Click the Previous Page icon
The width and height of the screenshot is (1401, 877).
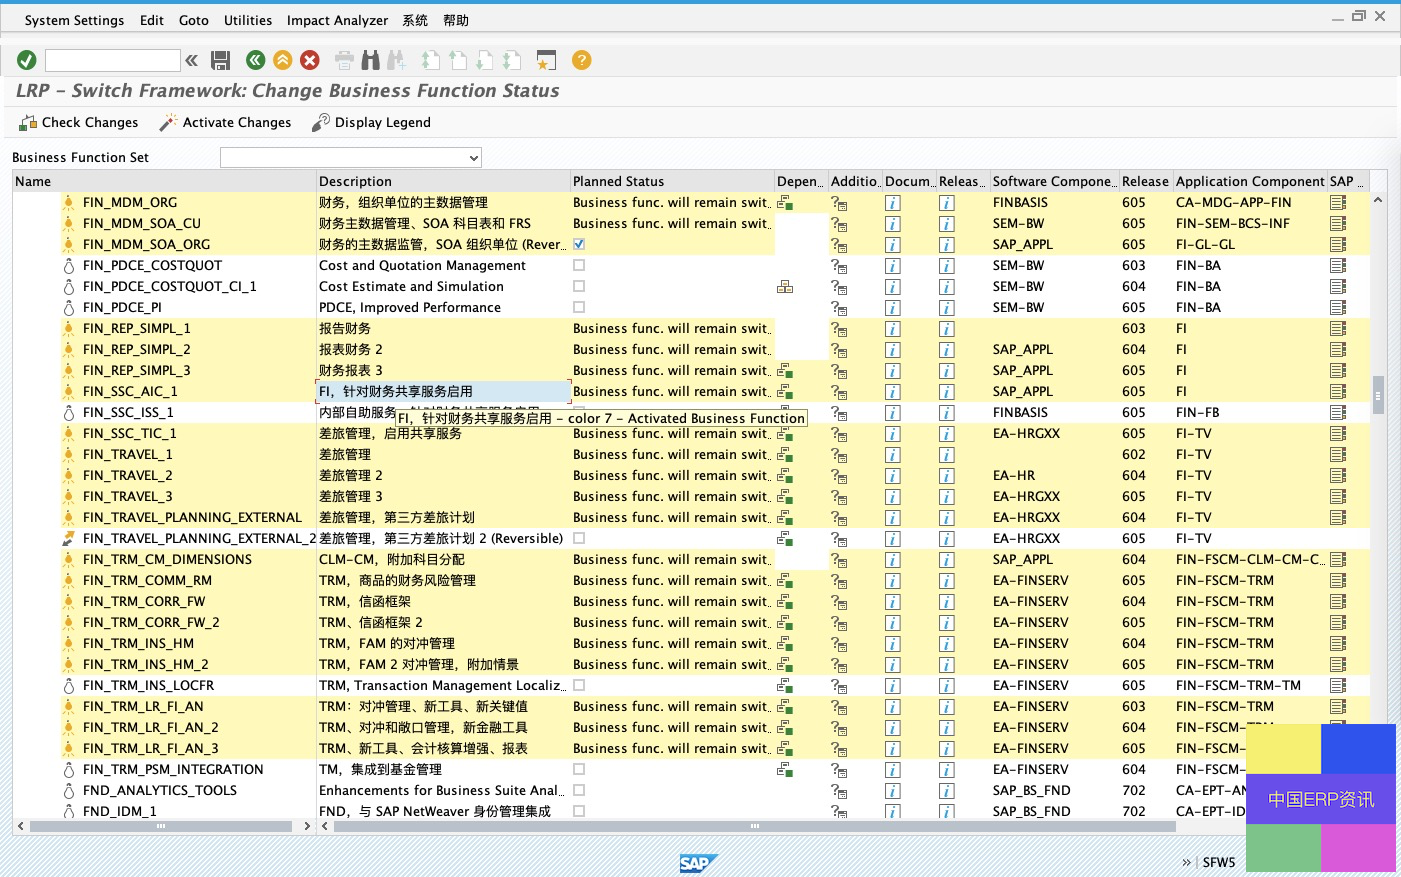(x=458, y=60)
